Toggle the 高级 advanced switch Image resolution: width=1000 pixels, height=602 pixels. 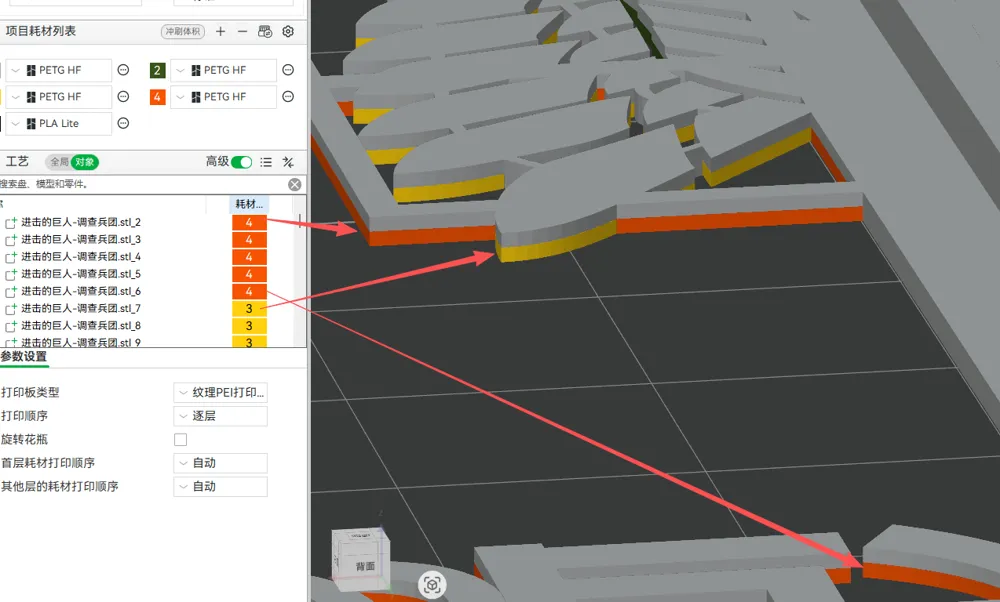pyautogui.click(x=242, y=162)
